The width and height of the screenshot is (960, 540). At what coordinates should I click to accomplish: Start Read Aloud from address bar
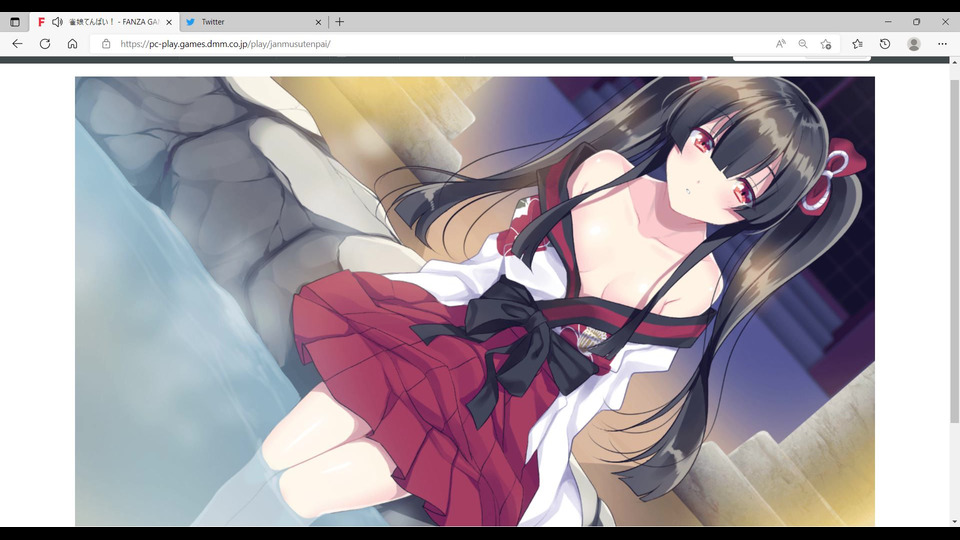pos(781,44)
